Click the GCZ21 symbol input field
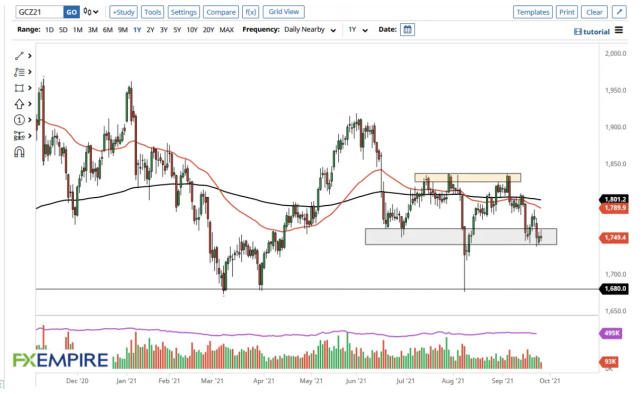The image size is (643, 394). (40, 12)
